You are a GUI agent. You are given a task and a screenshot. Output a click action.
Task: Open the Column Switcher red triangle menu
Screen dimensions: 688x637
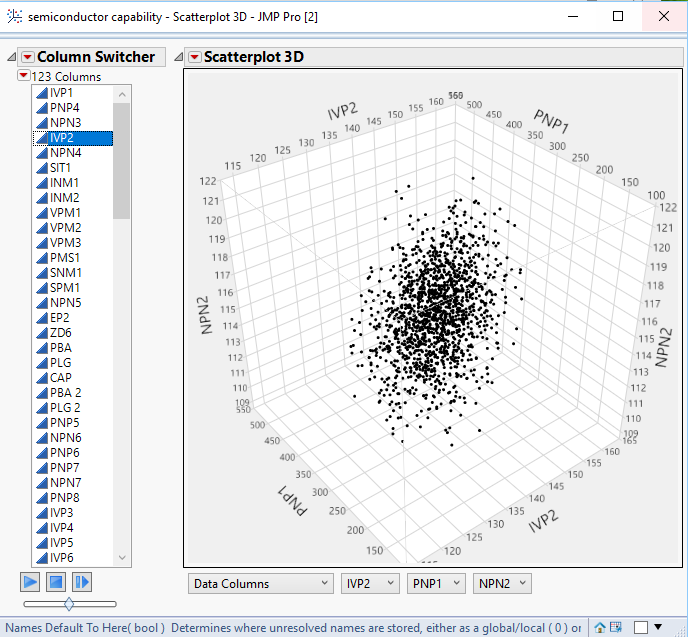click(27, 57)
